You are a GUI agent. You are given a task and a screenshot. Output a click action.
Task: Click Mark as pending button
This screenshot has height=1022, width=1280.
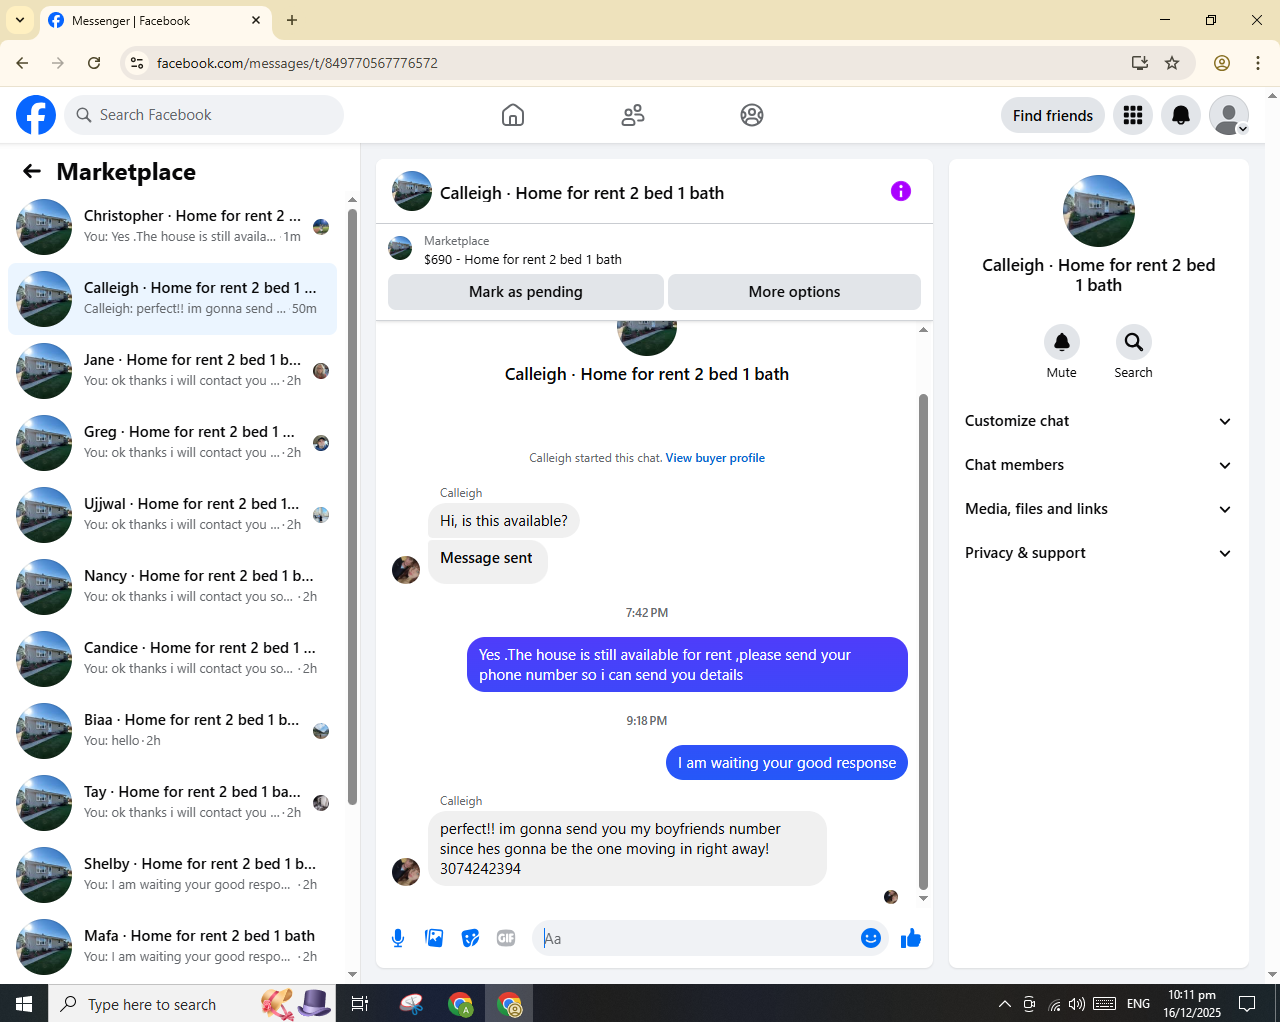click(526, 292)
